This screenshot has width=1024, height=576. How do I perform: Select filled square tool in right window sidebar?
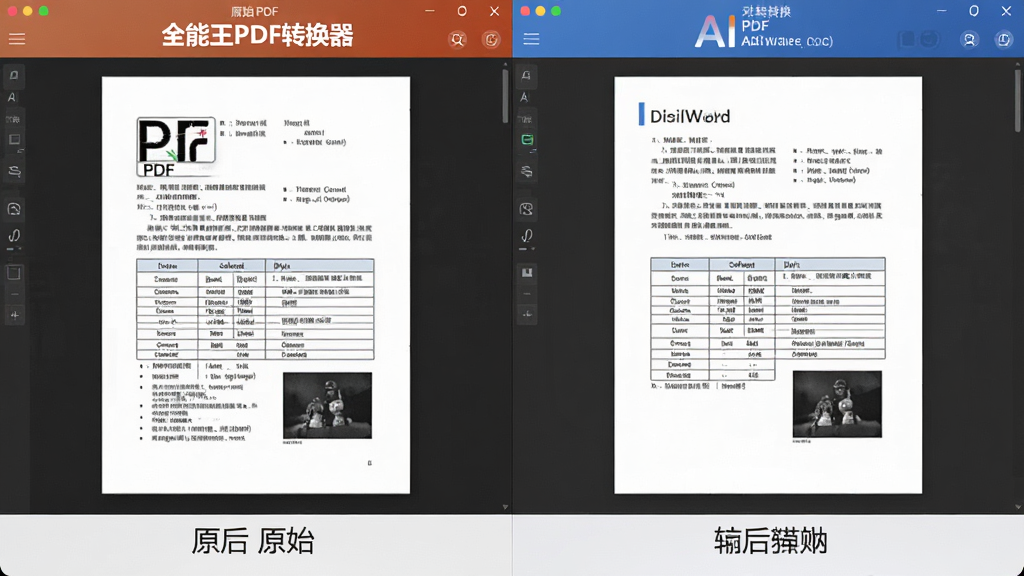point(526,273)
